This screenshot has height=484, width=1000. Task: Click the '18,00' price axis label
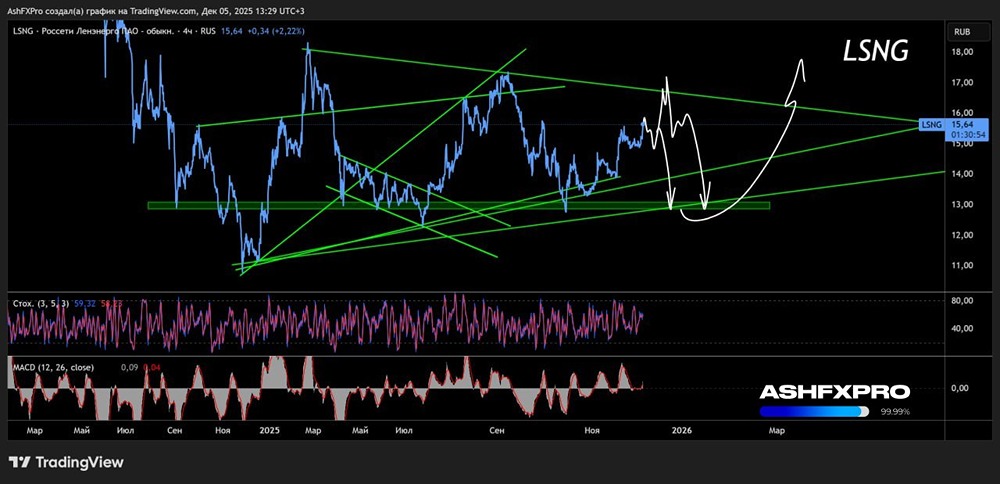(x=962, y=52)
